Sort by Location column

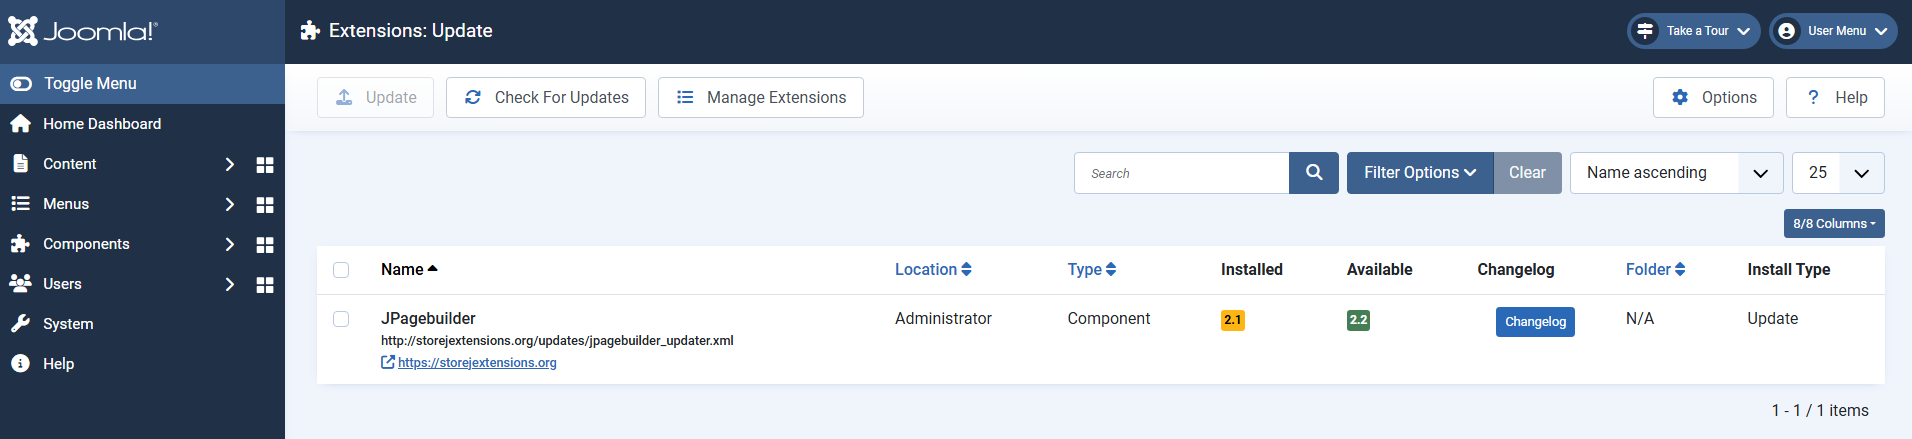coord(933,269)
